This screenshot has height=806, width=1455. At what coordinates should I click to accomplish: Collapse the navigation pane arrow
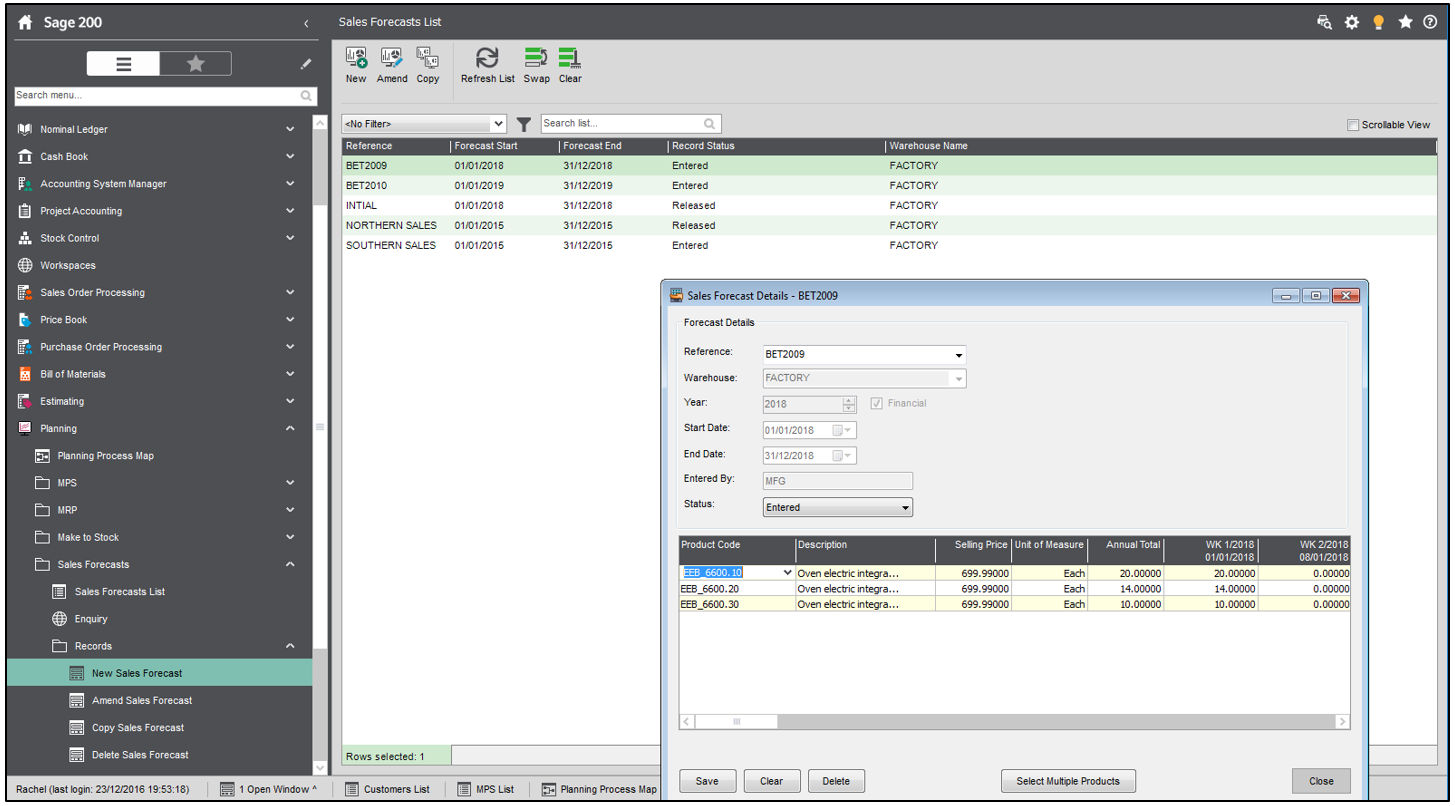pos(305,23)
